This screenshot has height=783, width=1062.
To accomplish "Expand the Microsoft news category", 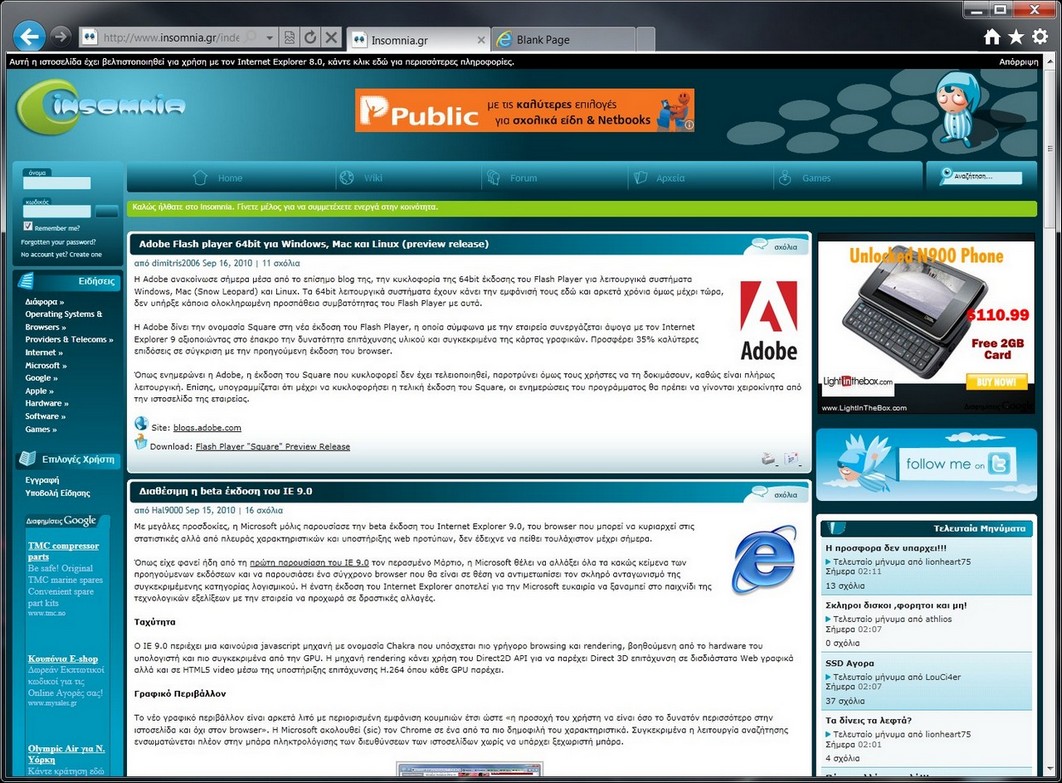I will pyautogui.click(x=46, y=366).
